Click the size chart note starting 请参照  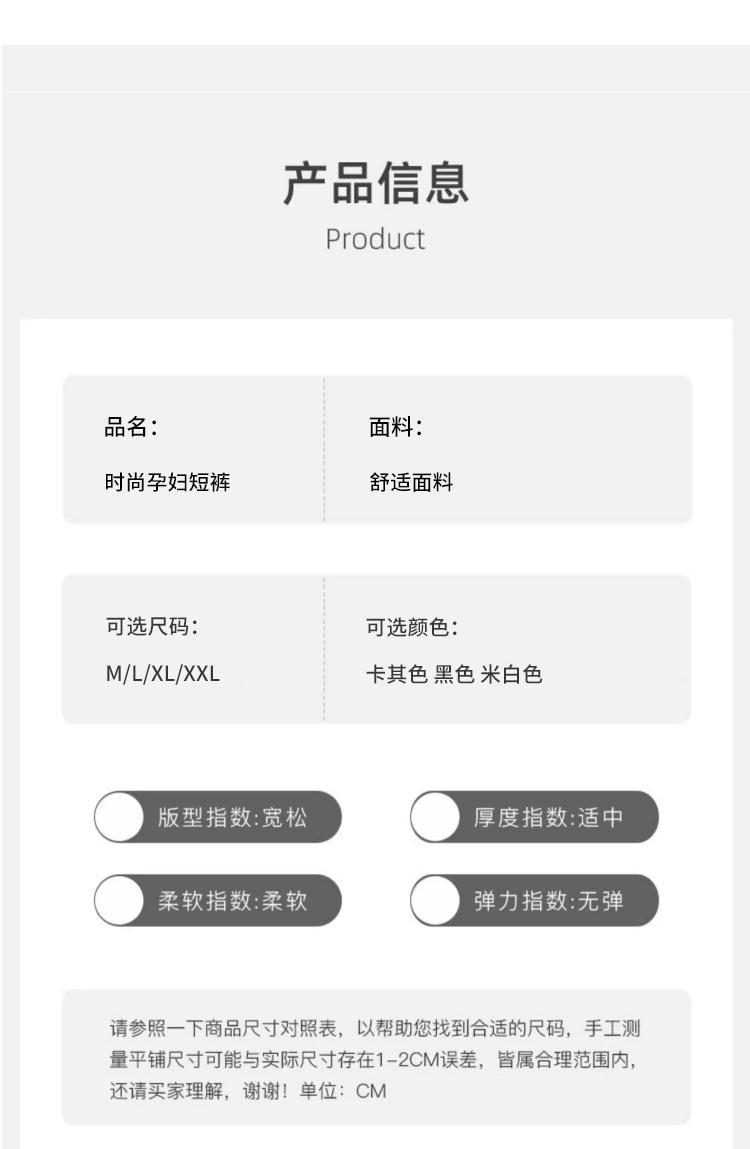coord(375,1028)
